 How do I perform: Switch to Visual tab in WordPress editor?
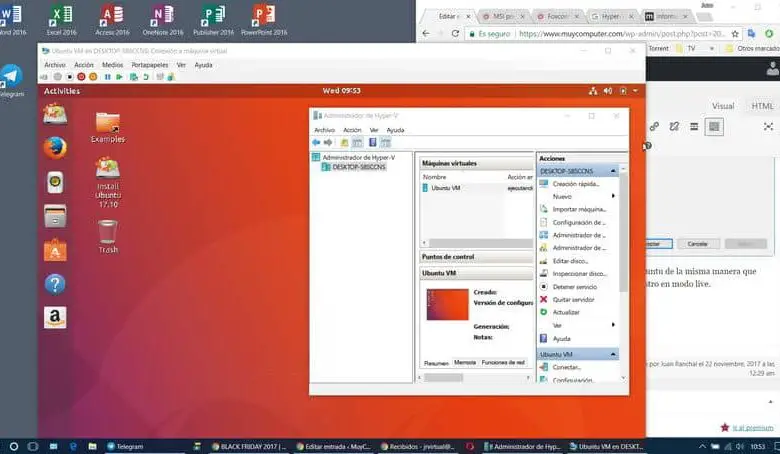(x=723, y=106)
